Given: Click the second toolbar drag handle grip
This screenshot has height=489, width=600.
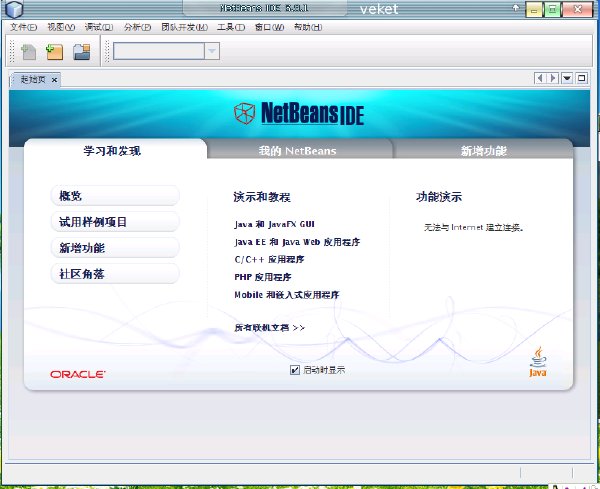Looking at the screenshot, I should pos(107,51).
